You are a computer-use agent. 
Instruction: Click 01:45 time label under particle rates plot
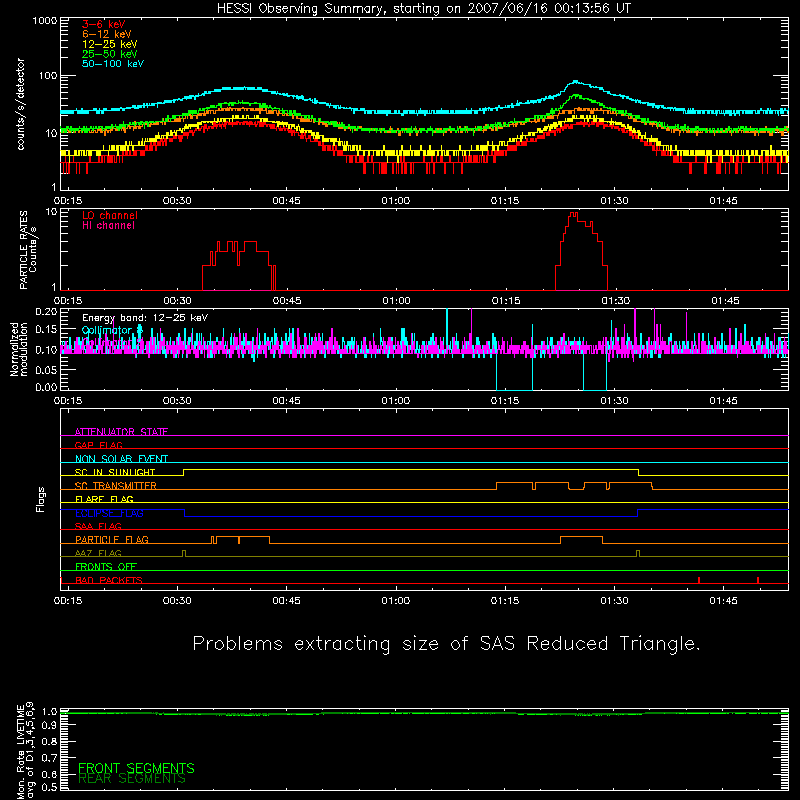point(725,301)
